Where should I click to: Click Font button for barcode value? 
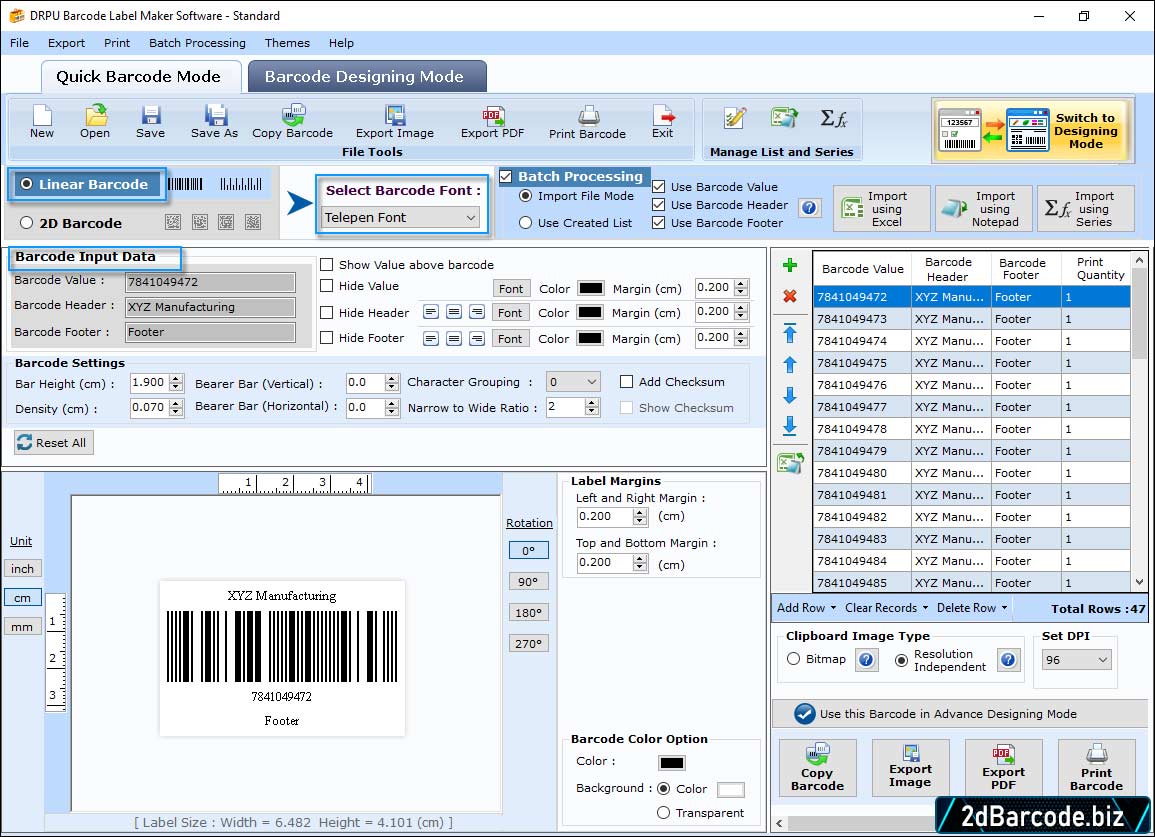[x=510, y=288]
